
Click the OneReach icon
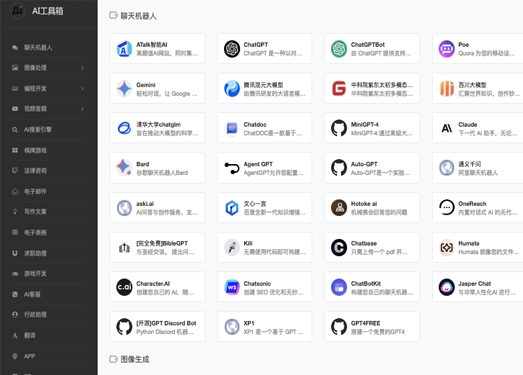(x=447, y=208)
